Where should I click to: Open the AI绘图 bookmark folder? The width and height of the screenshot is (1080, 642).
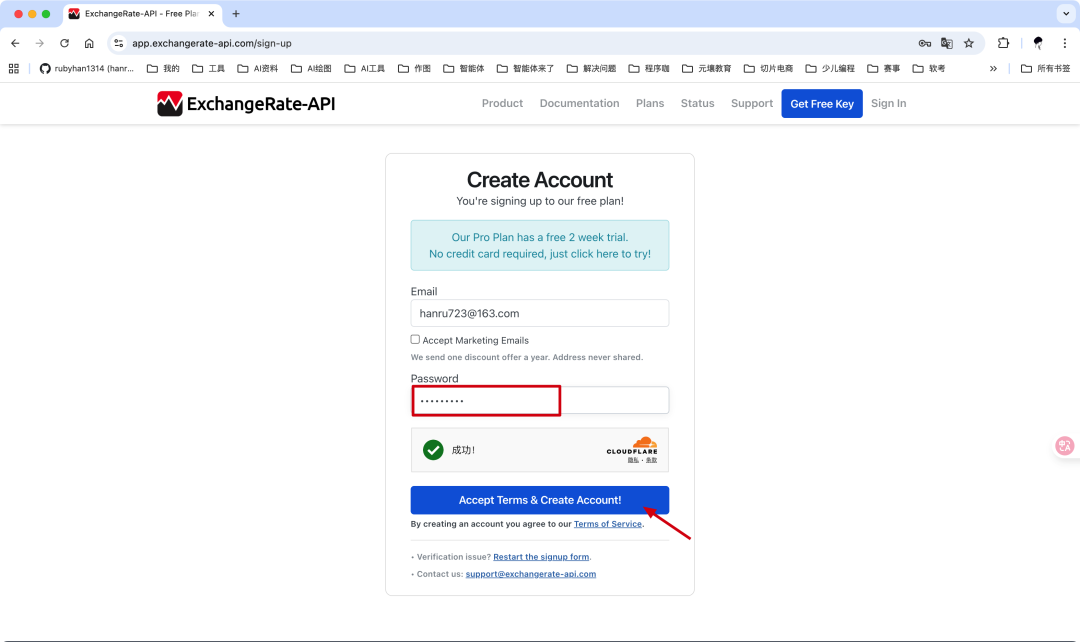pos(311,68)
